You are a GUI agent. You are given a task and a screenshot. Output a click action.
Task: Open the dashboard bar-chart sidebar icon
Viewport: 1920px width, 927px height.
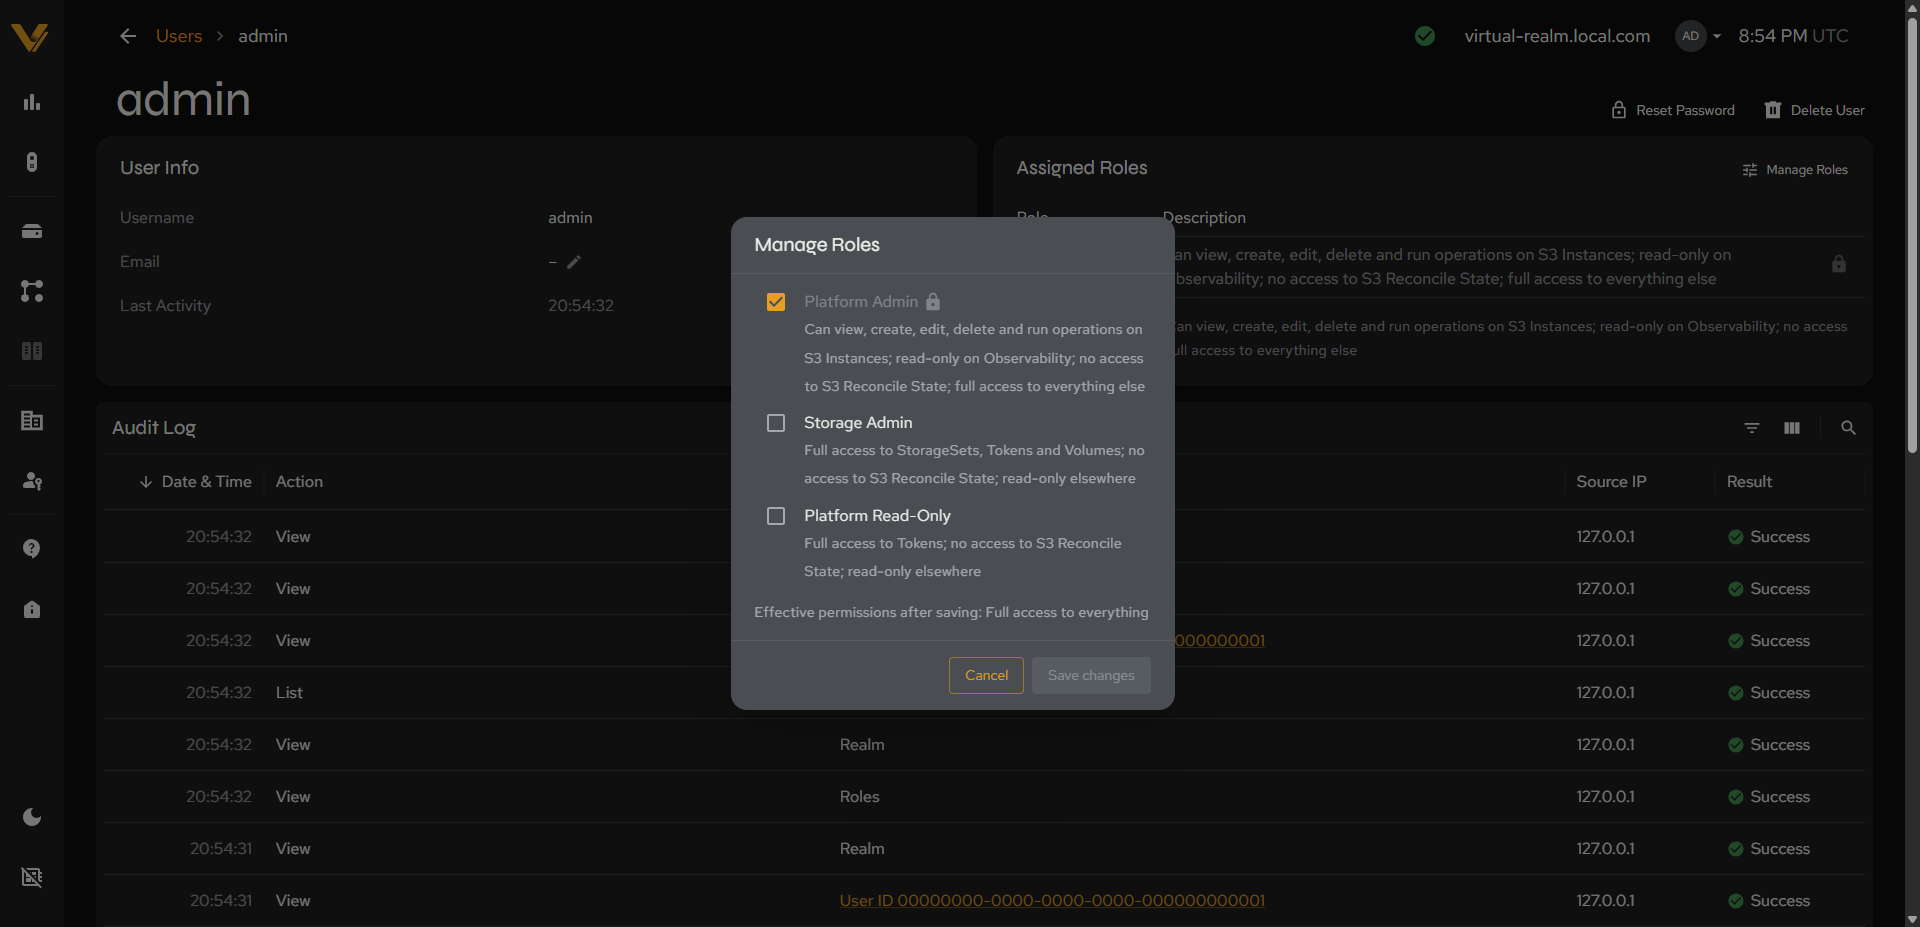tap(32, 102)
